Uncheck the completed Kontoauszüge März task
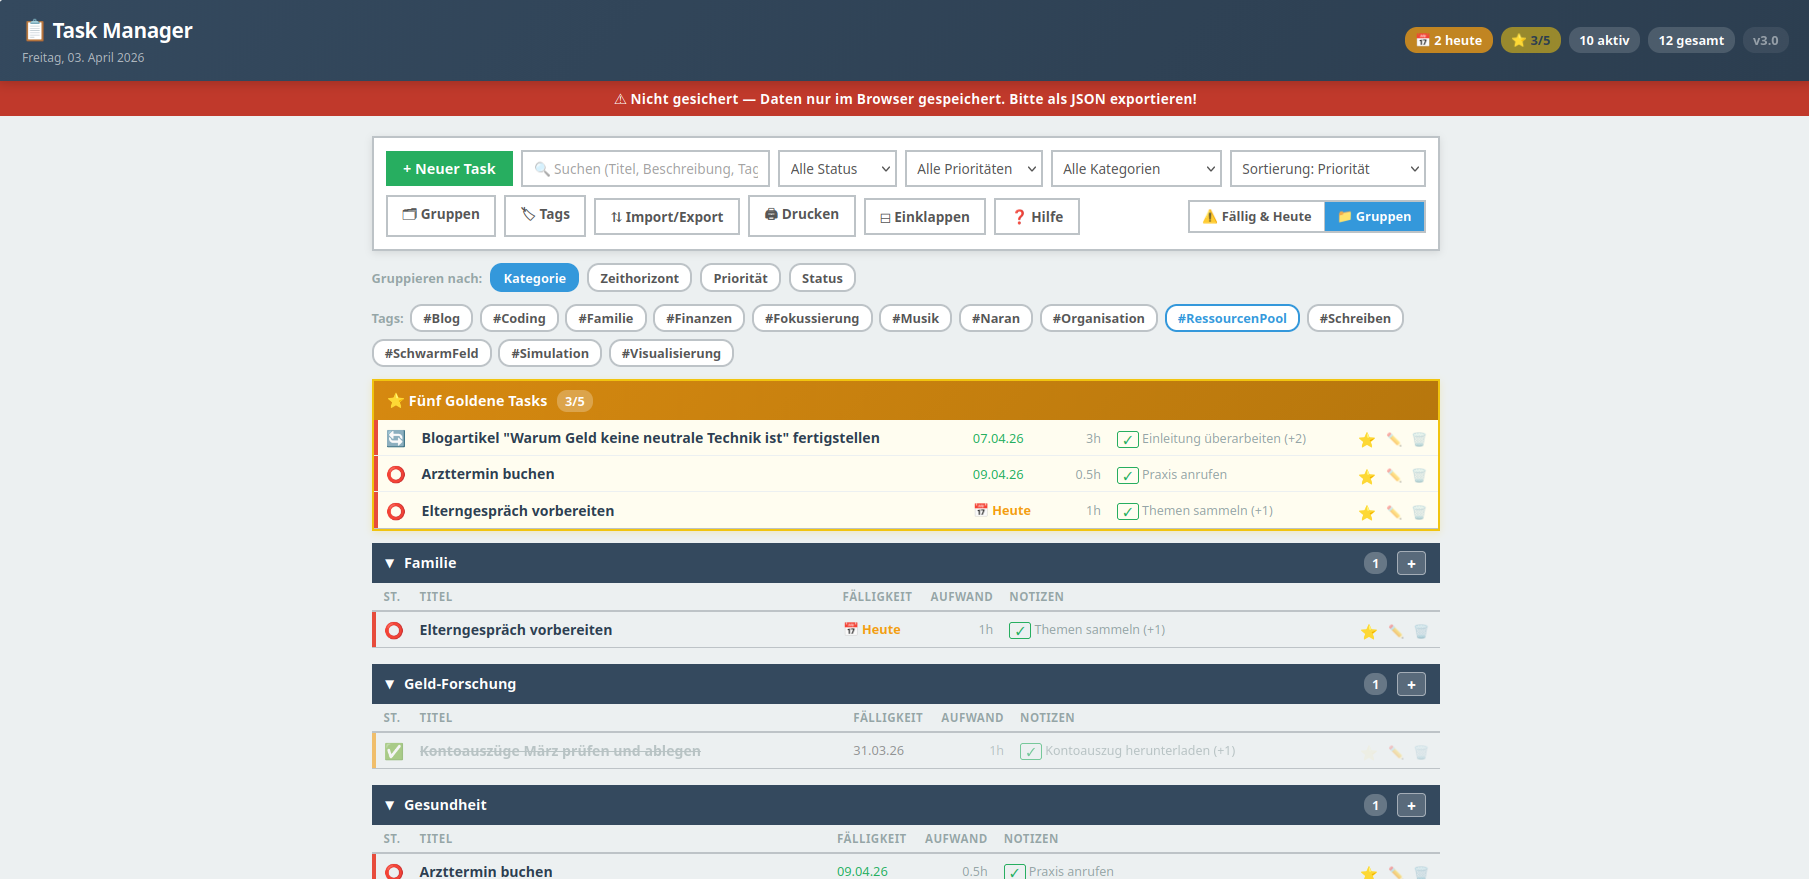Image resolution: width=1809 pixels, height=879 pixels. (394, 751)
